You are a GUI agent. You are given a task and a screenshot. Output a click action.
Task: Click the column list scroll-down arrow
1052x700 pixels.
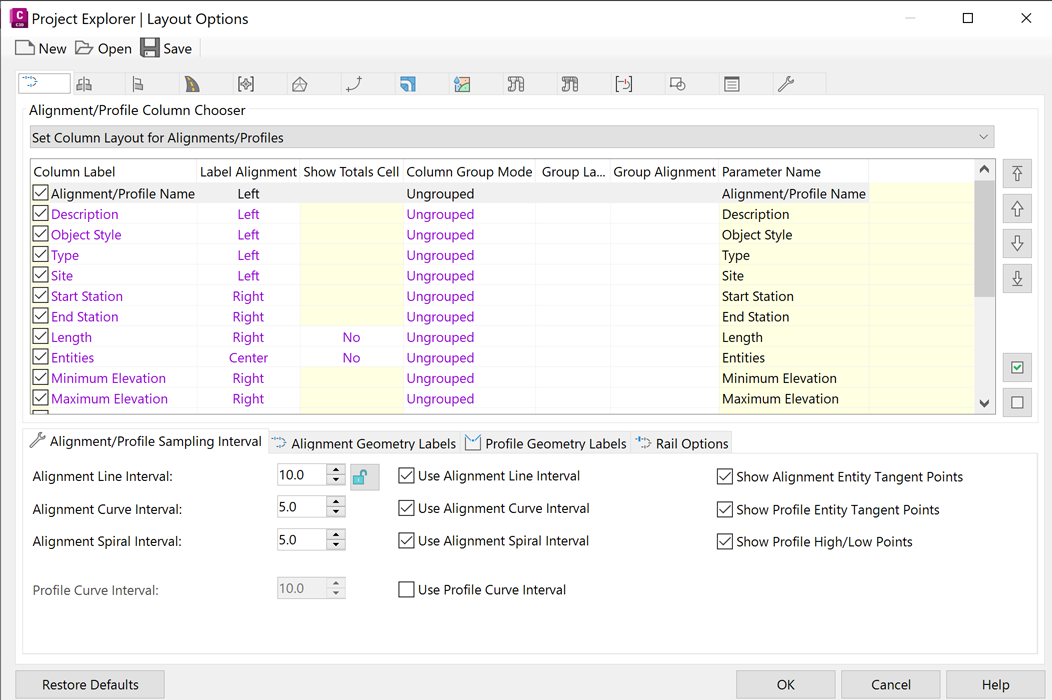pos(984,403)
